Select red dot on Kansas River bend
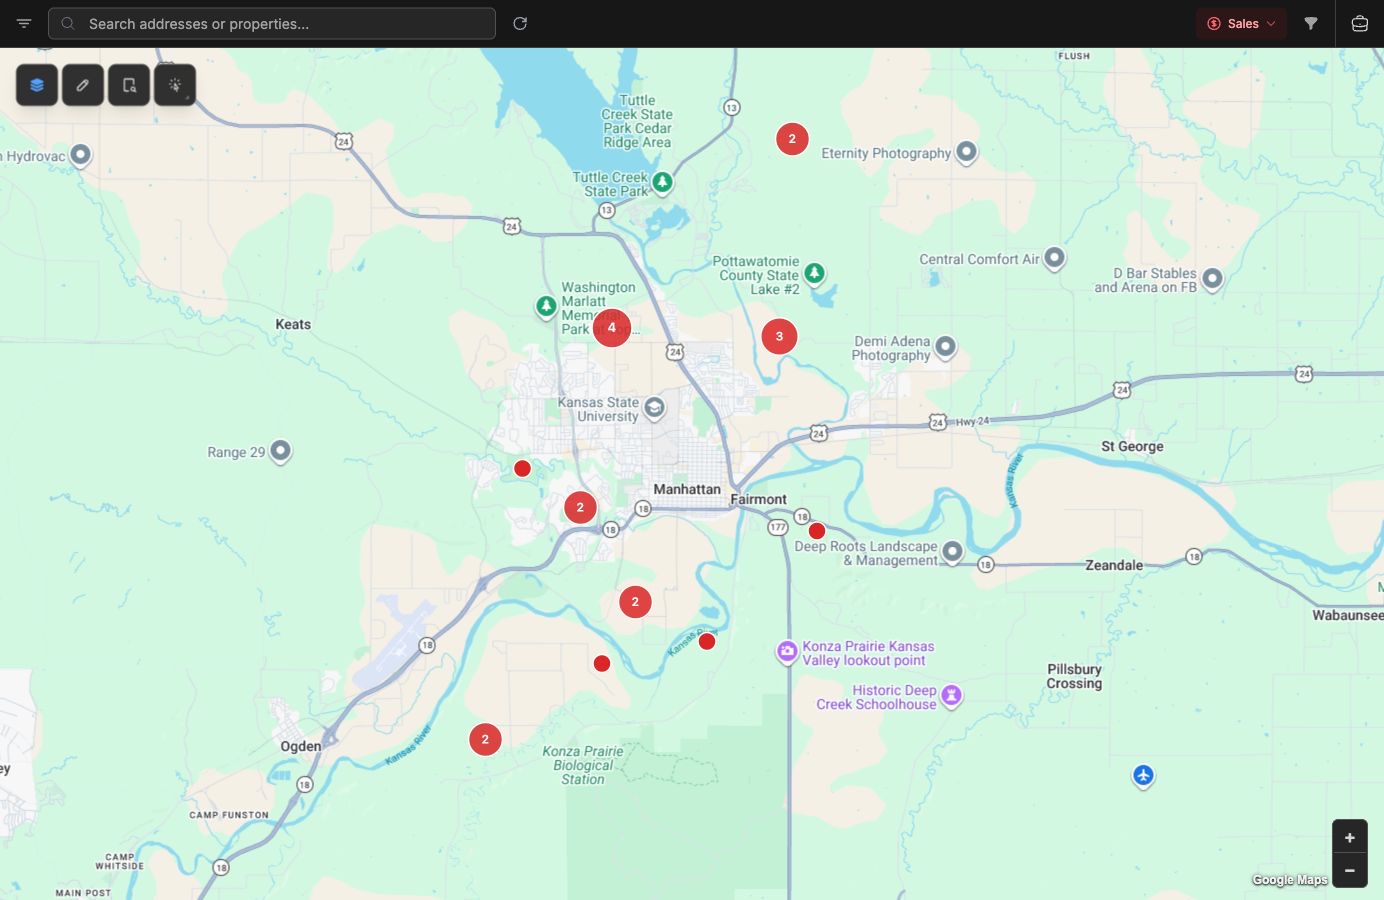 [707, 642]
